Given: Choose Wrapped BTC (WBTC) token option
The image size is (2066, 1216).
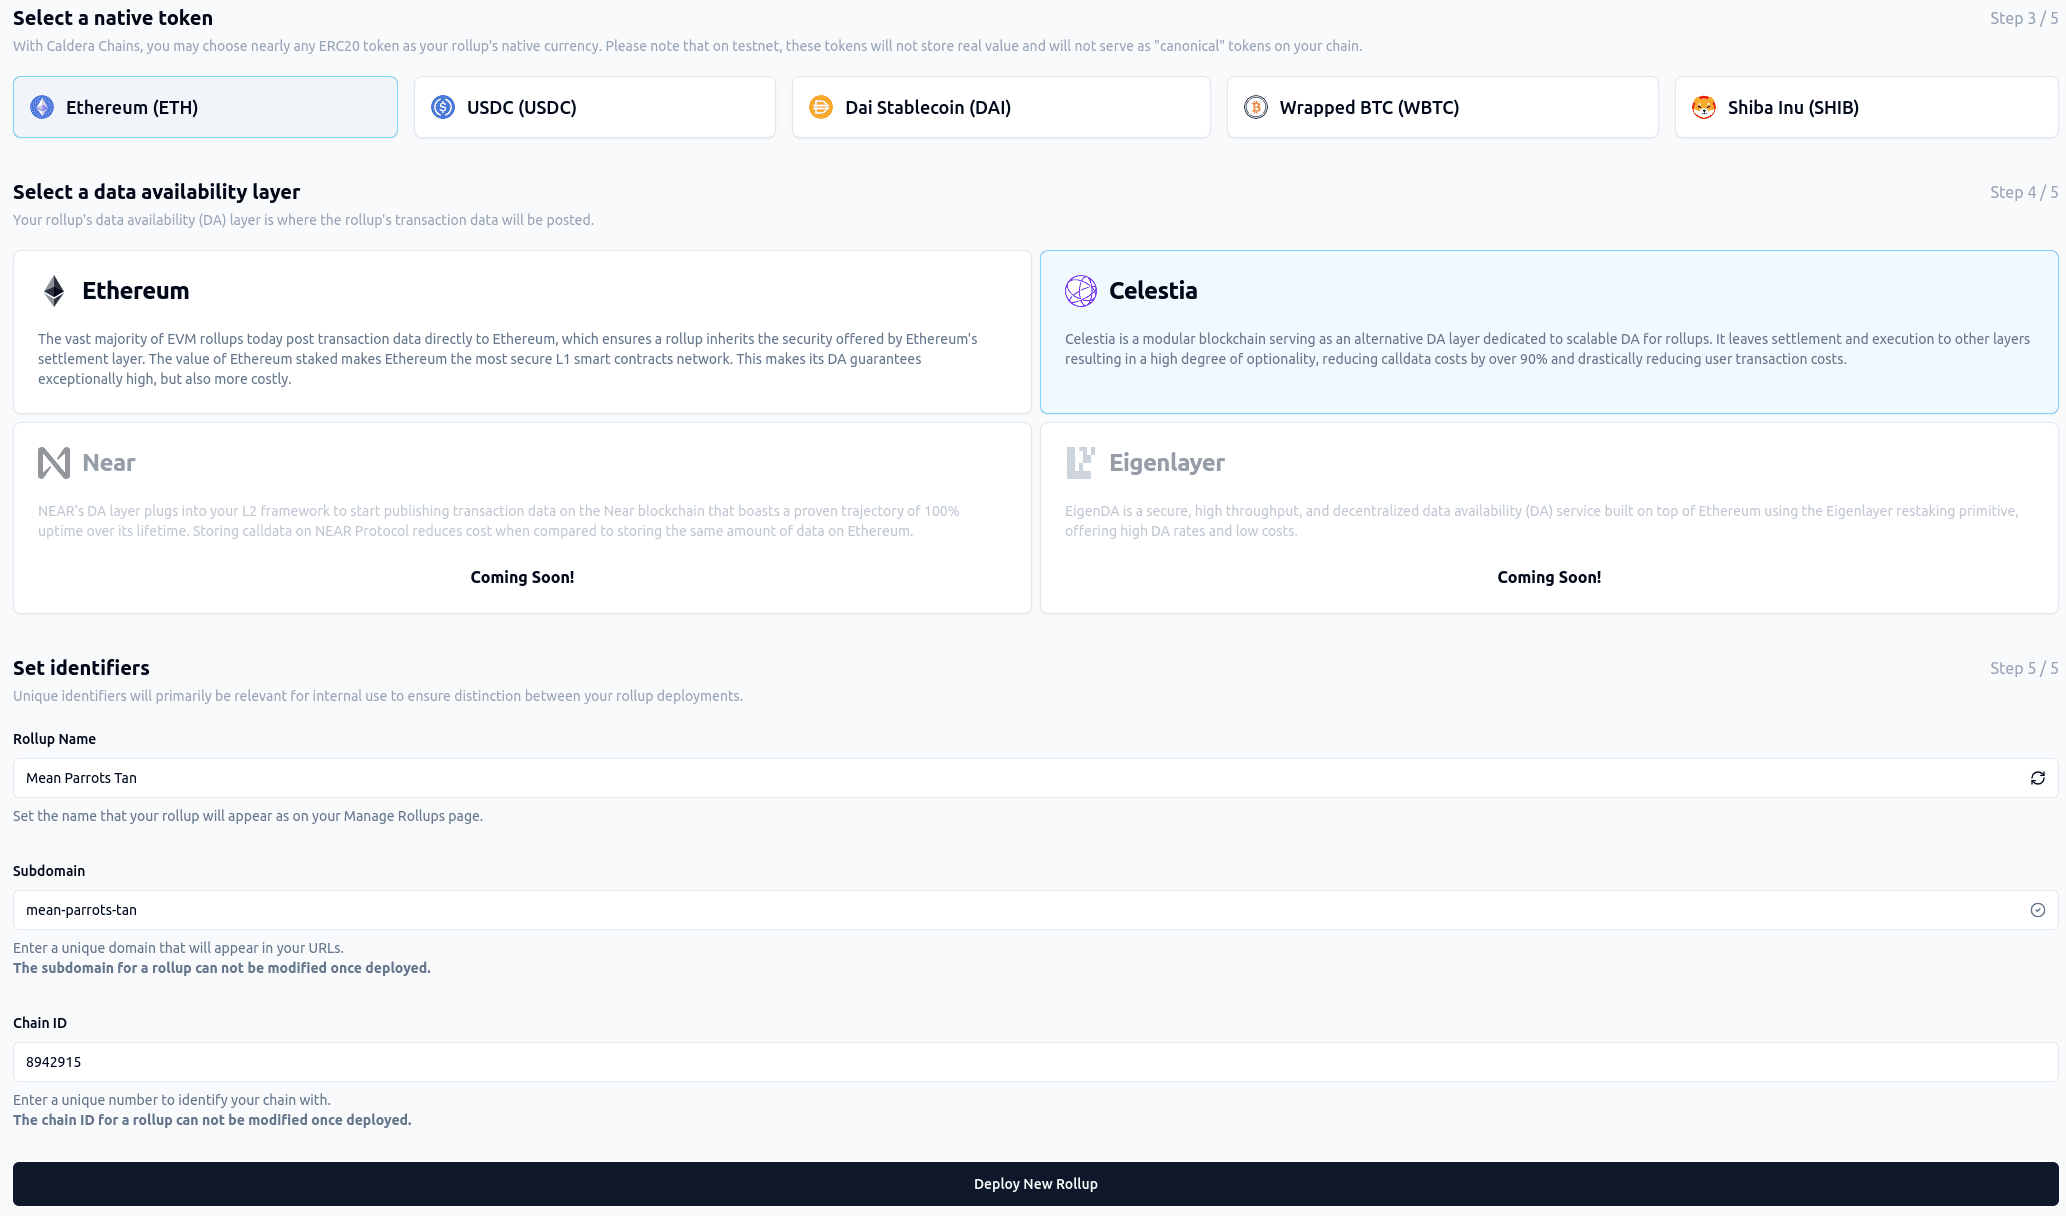Looking at the screenshot, I should 1442,107.
